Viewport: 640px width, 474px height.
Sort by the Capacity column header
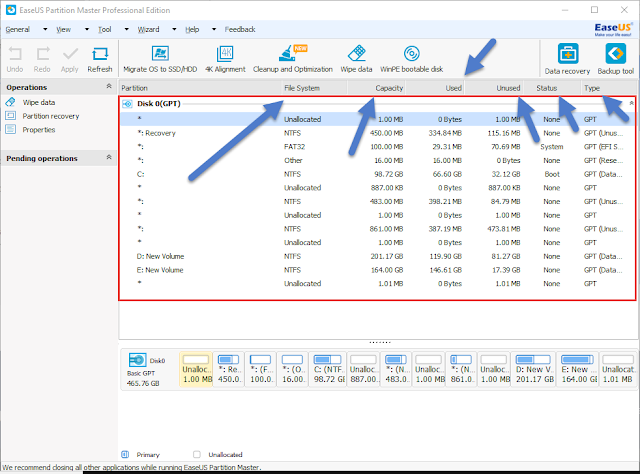click(x=377, y=88)
